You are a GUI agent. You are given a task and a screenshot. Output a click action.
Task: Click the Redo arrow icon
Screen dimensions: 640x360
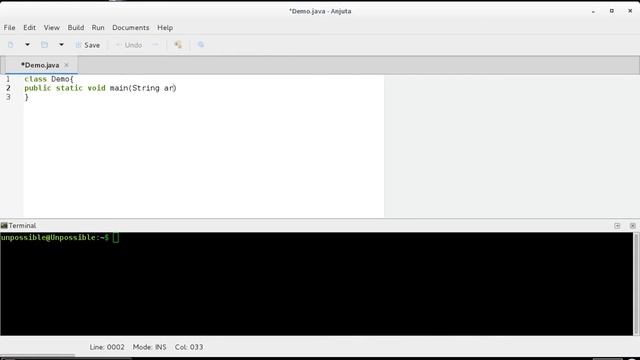pos(155,45)
